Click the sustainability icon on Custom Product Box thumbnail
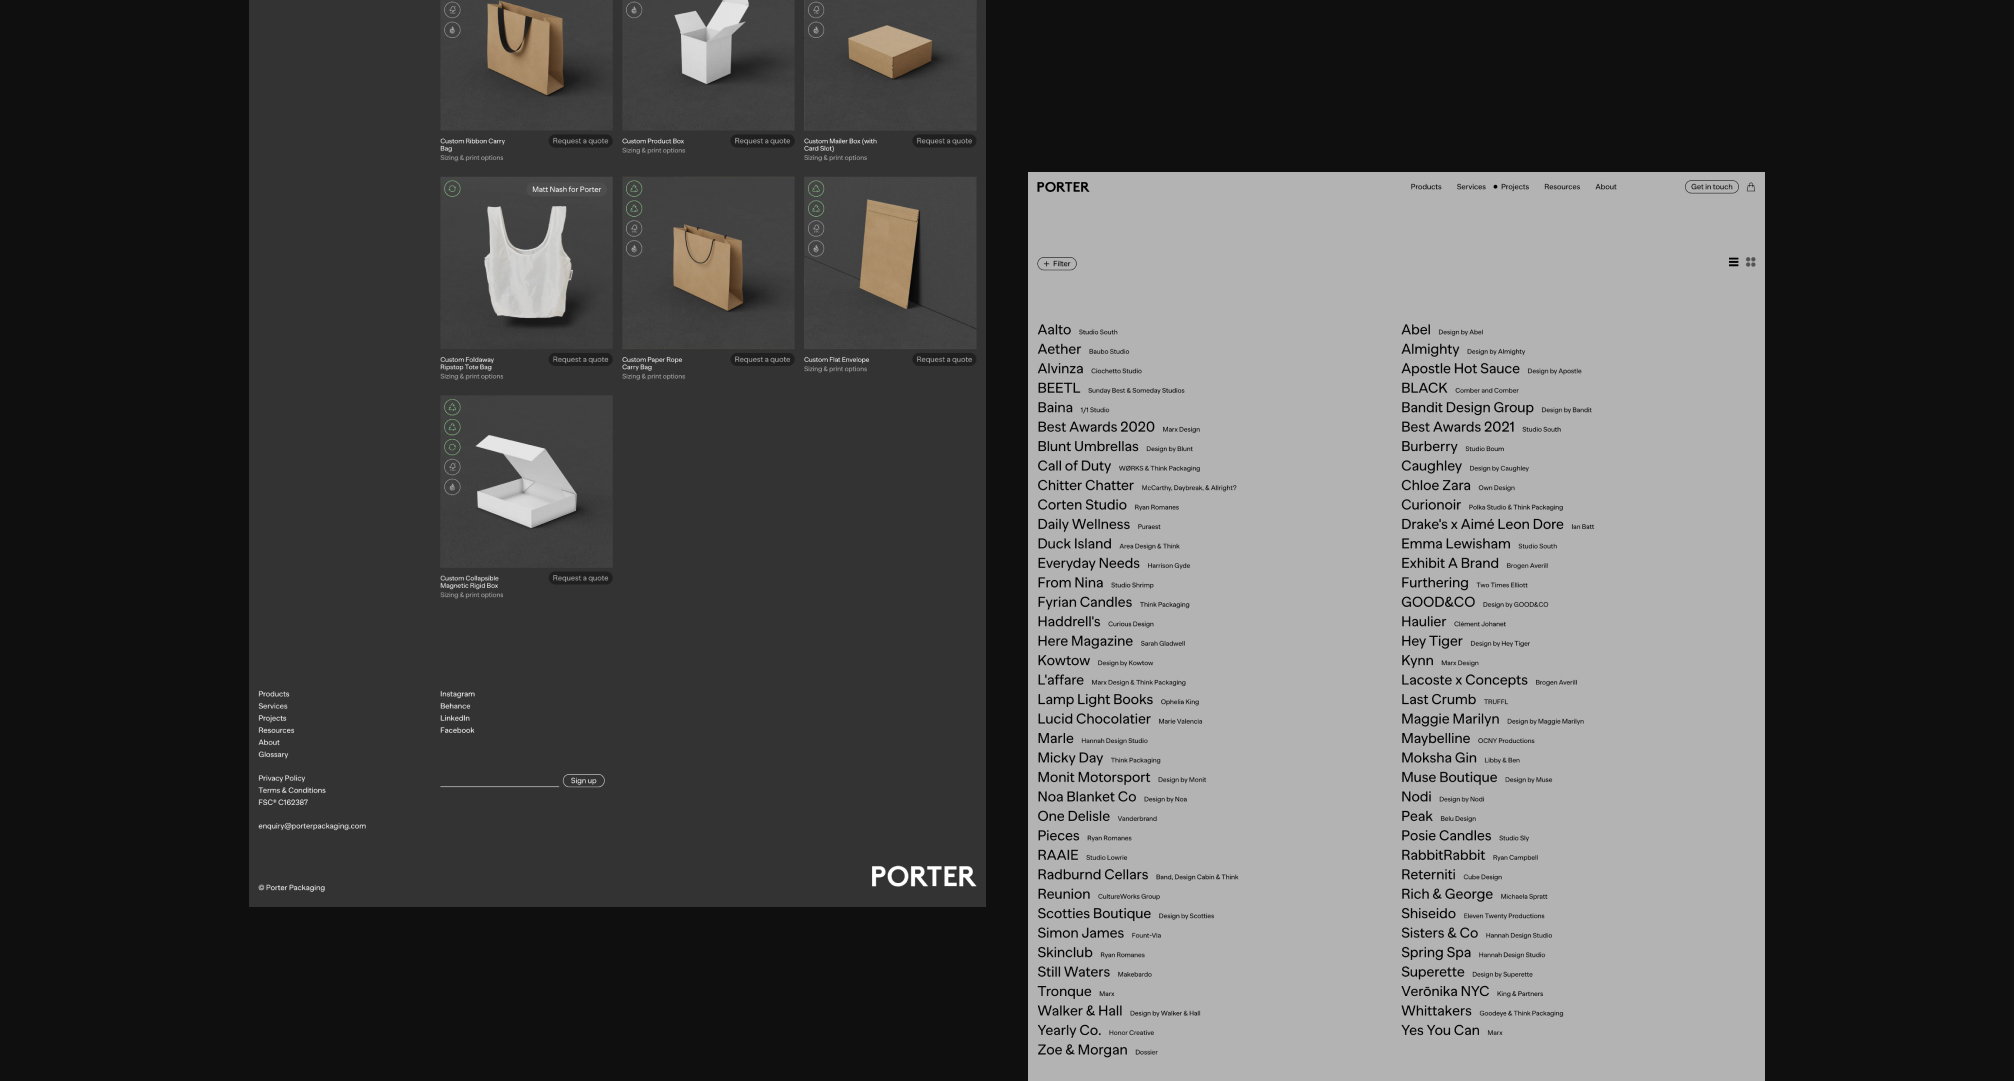2014x1081 pixels. pos(634,10)
